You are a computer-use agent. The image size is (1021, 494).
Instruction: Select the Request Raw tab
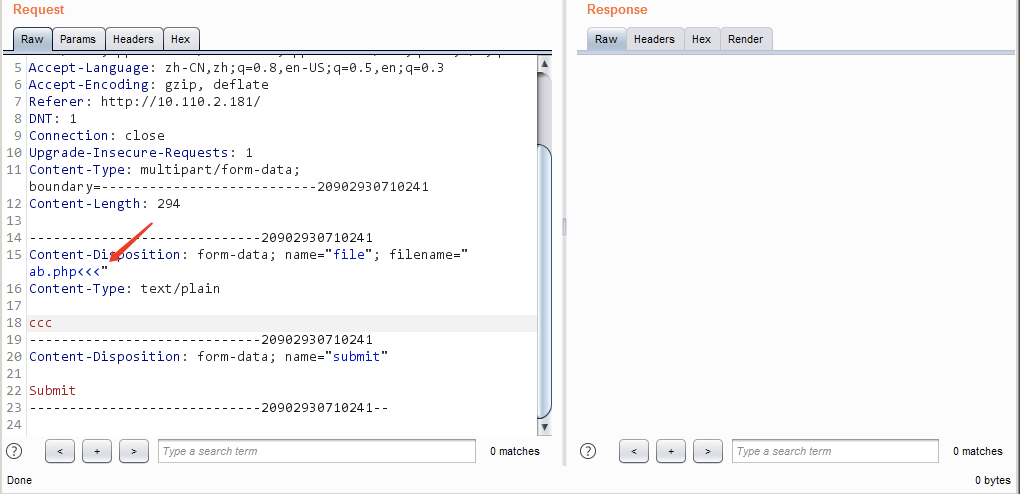click(32, 39)
